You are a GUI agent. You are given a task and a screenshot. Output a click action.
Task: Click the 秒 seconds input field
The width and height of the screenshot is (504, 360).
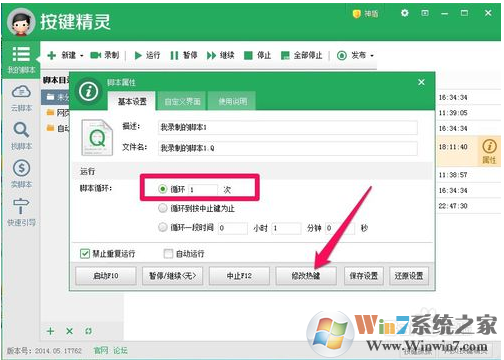(340, 228)
